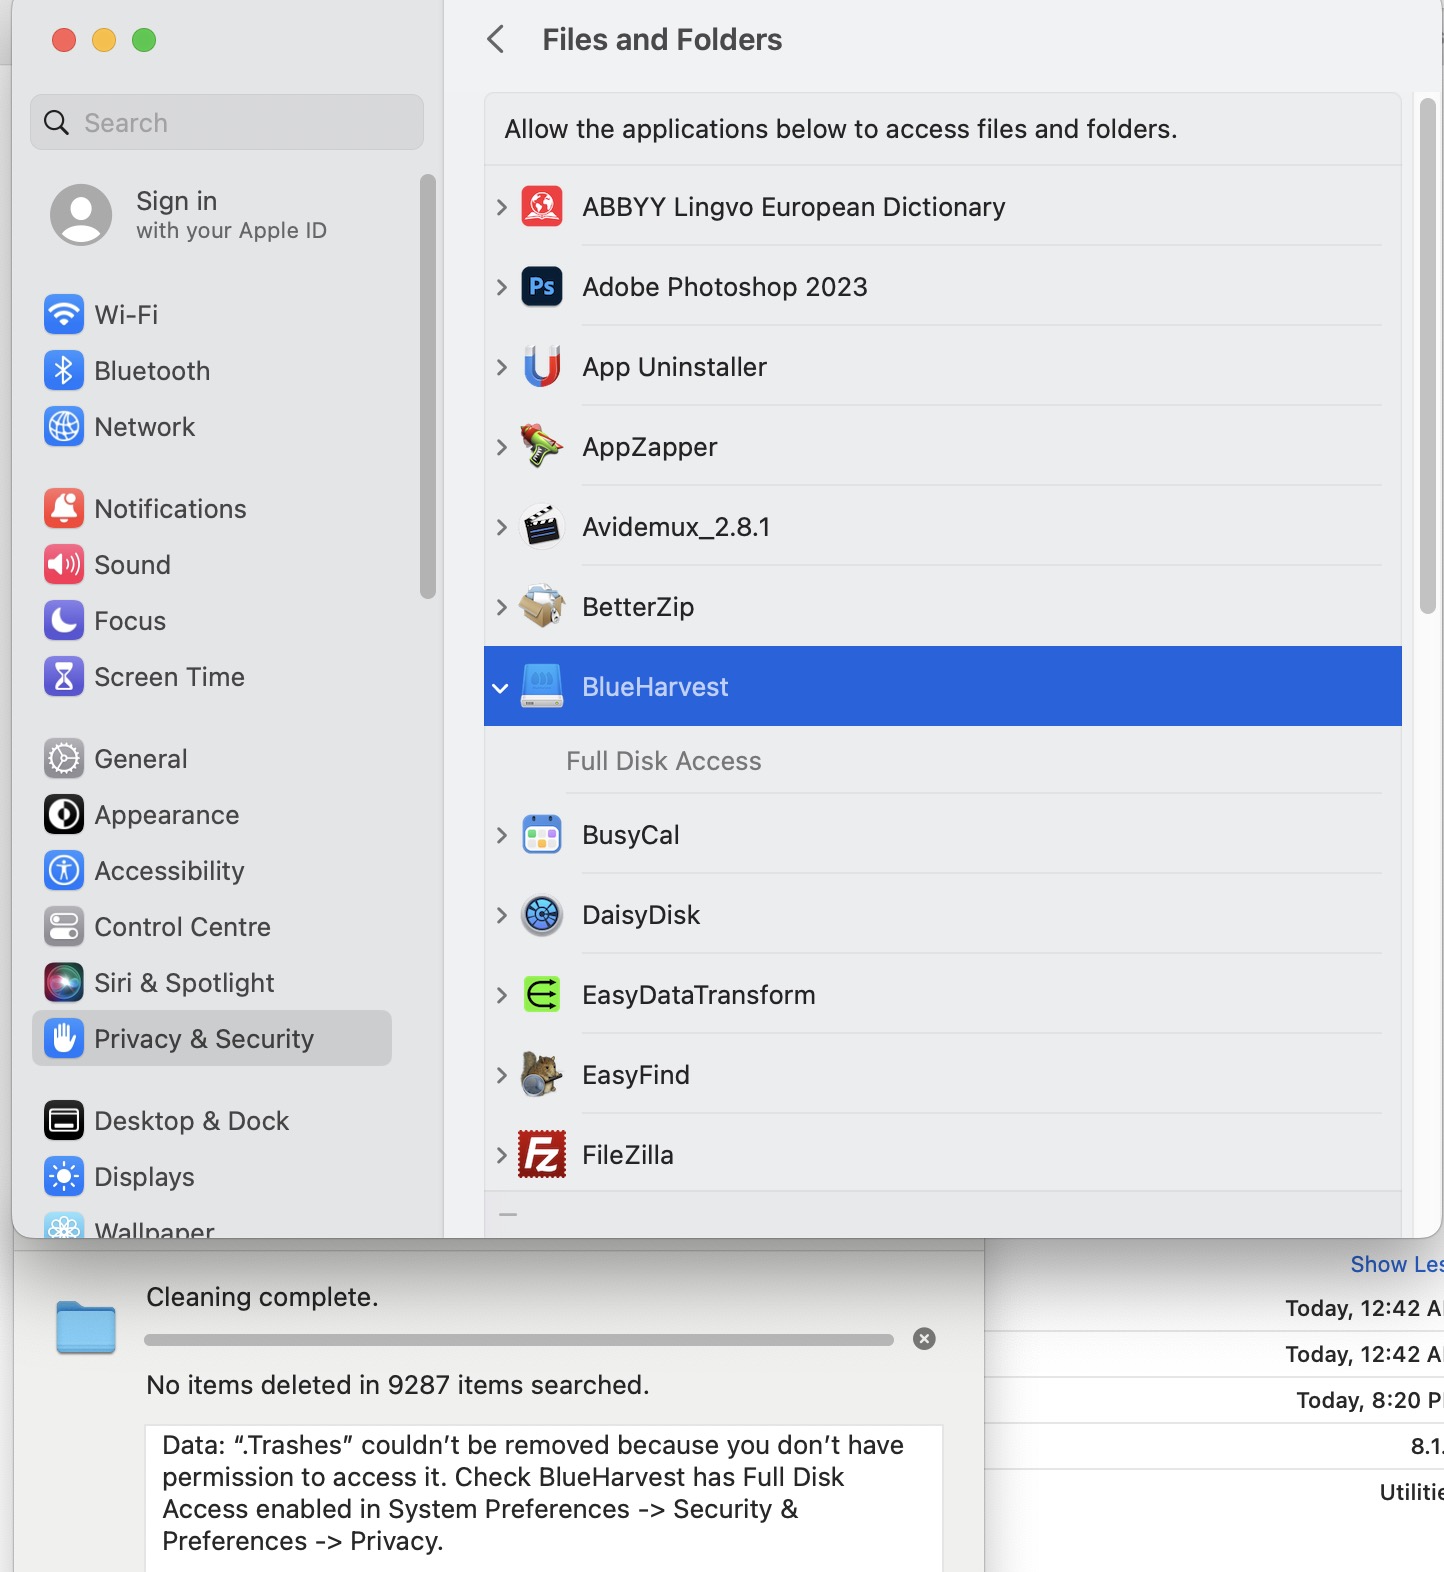The image size is (1444, 1572).
Task: Select Notifications in the sidebar
Action: point(212,509)
